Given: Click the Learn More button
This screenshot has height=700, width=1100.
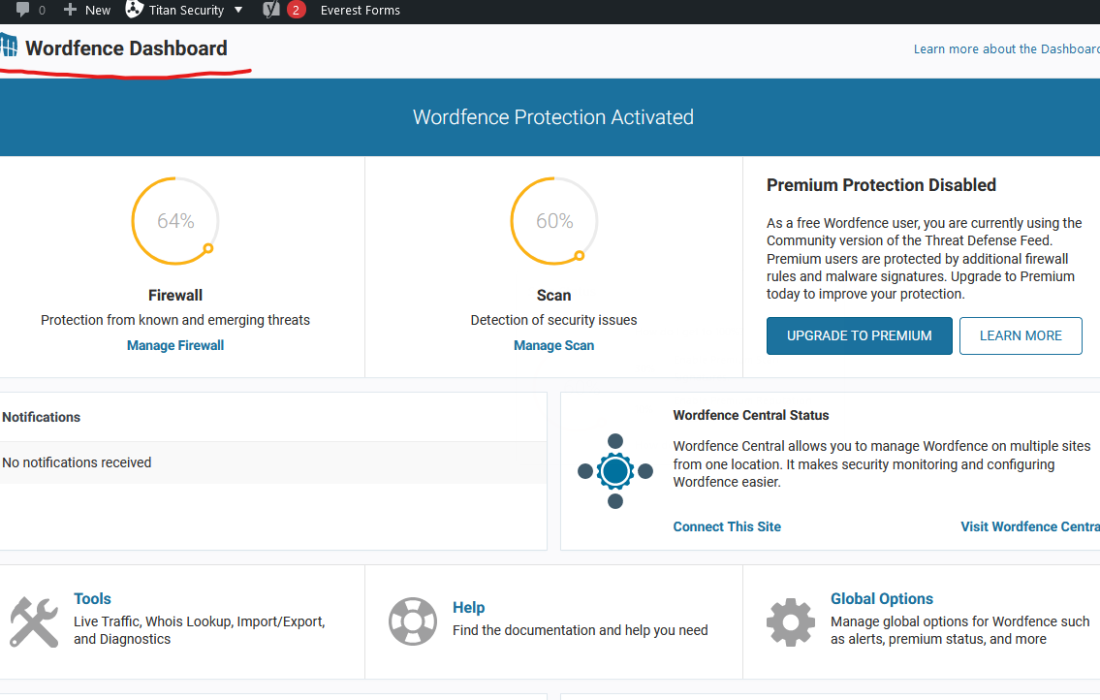Looking at the screenshot, I should pos(1021,336).
